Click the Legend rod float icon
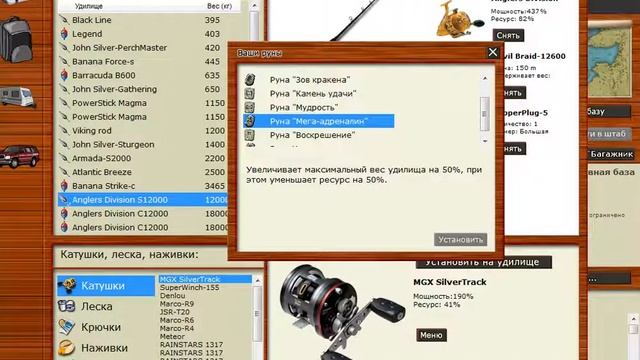The height and width of the screenshot is (360, 640). coord(64,34)
